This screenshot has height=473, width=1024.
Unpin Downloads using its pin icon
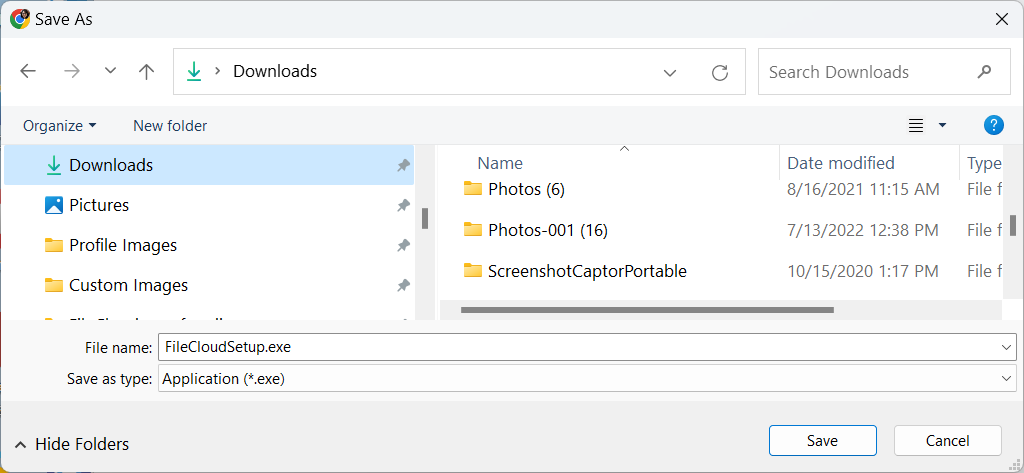tap(403, 165)
